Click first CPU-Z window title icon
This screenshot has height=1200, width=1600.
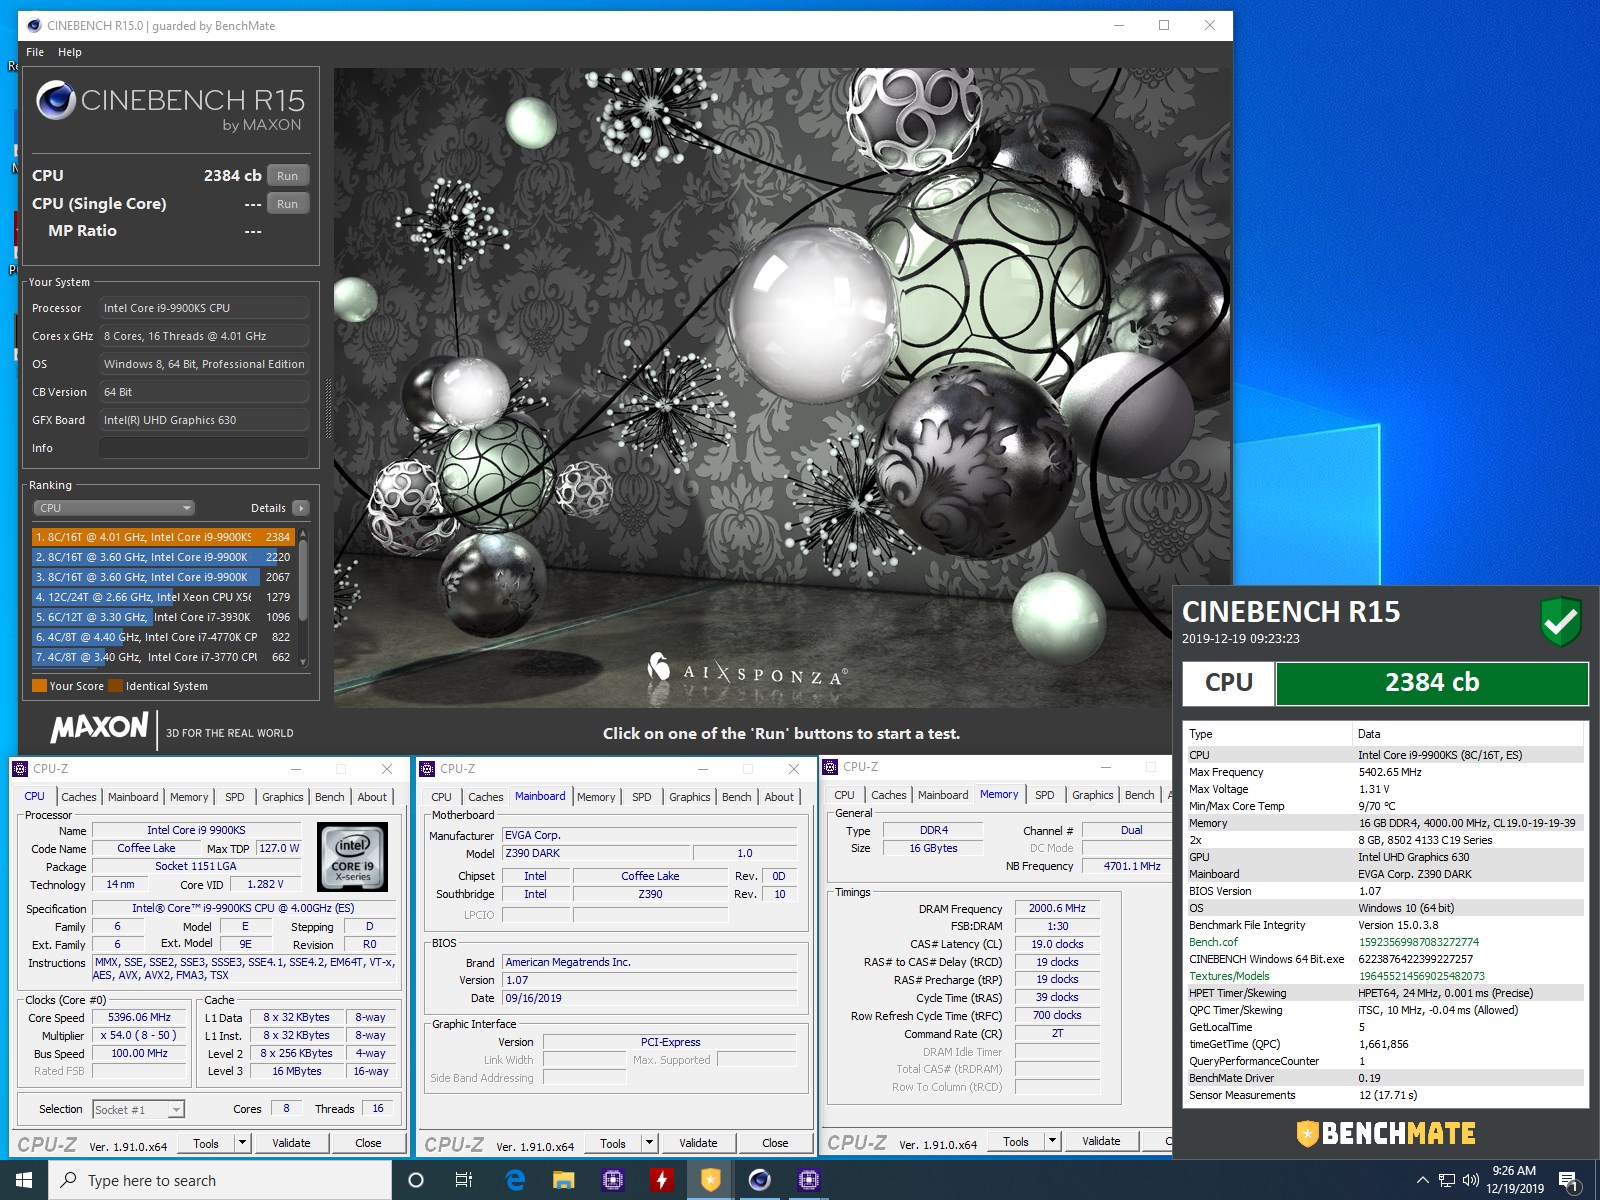pos(20,769)
